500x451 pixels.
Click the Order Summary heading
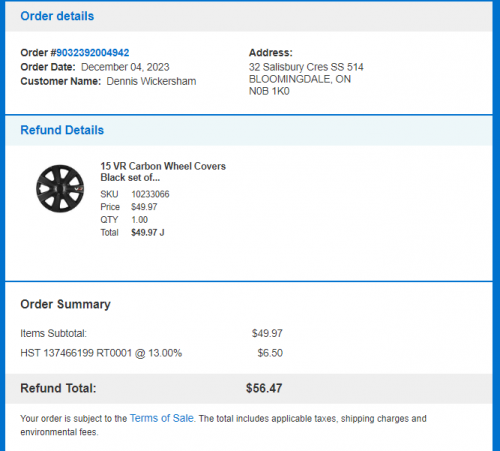(65, 304)
